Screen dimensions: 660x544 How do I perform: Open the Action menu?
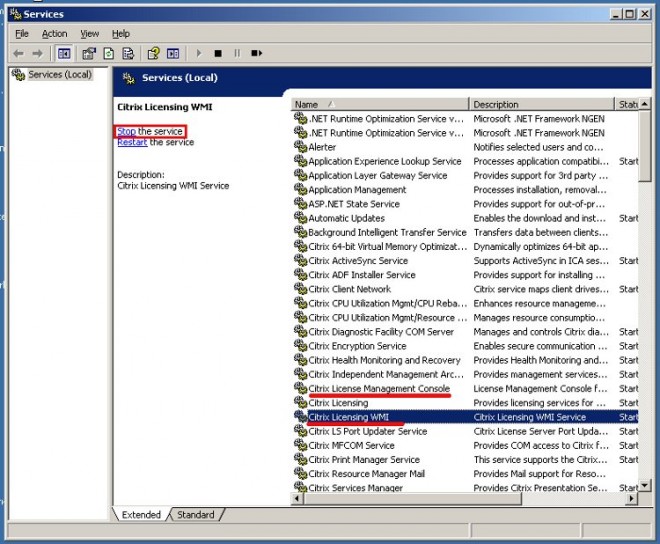54,34
